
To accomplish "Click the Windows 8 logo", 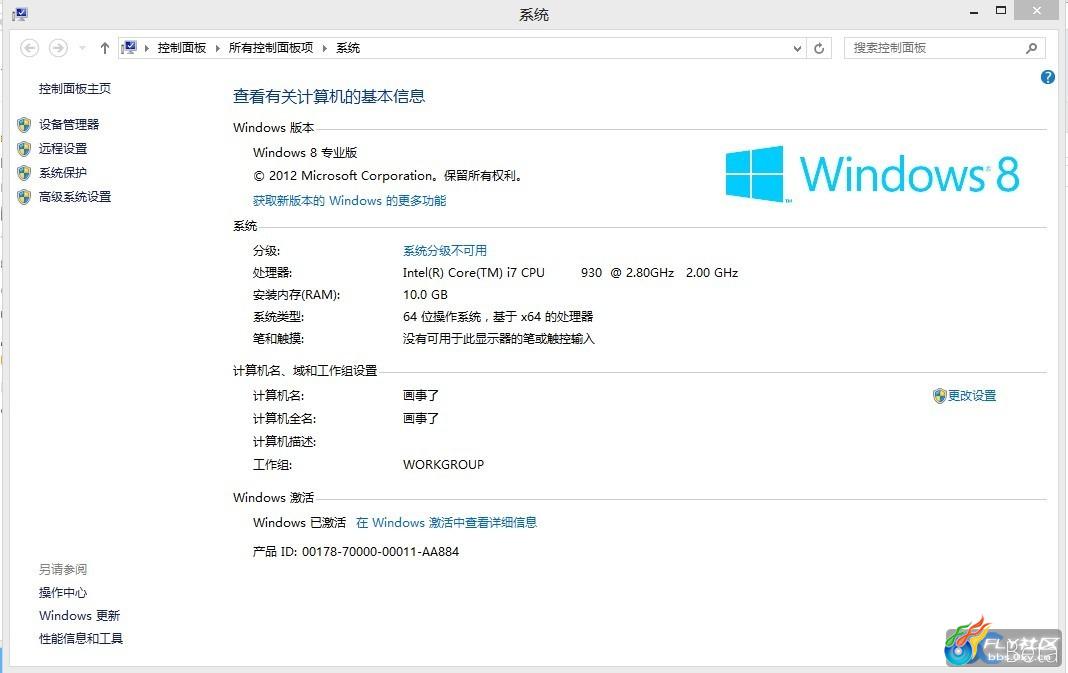I will pyautogui.click(x=873, y=174).
